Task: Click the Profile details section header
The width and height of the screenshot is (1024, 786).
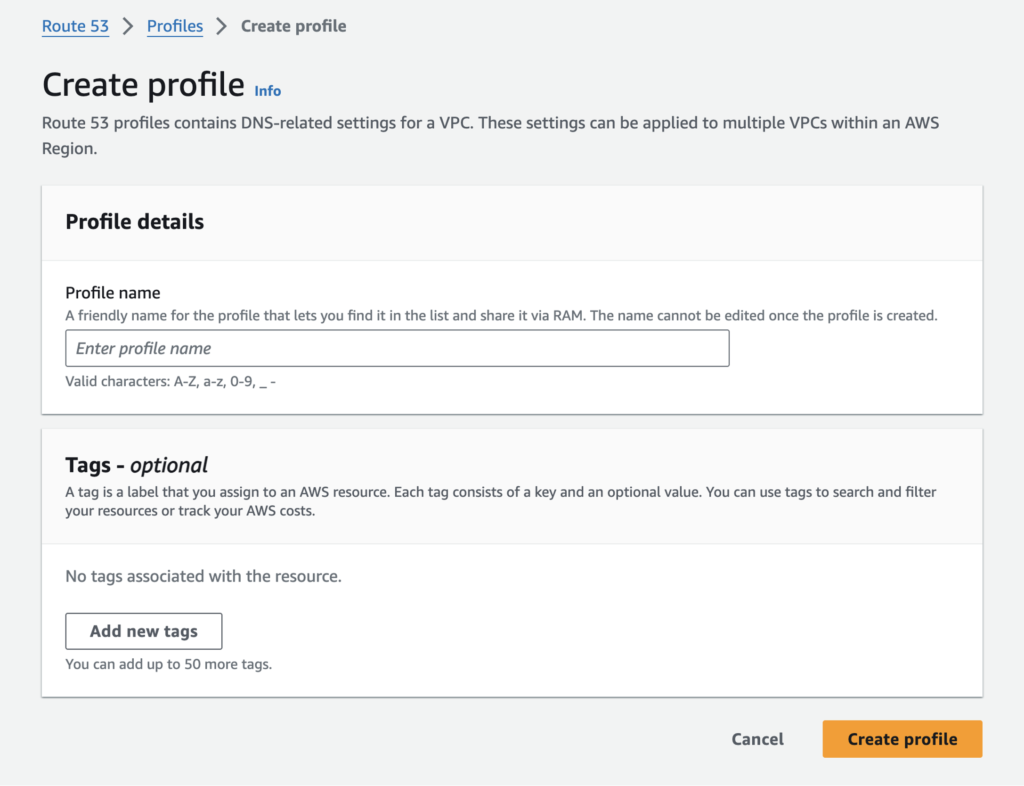Action: pos(134,222)
